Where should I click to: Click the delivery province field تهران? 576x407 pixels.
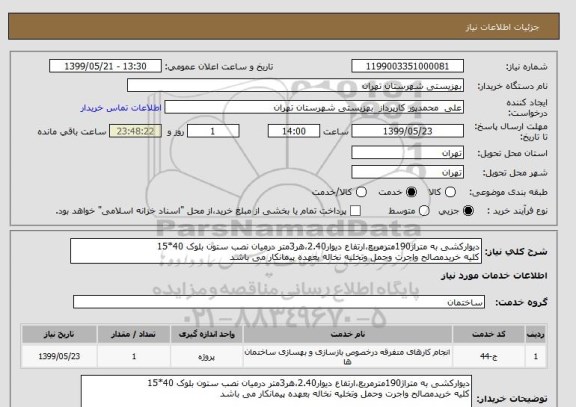click(407, 153)
